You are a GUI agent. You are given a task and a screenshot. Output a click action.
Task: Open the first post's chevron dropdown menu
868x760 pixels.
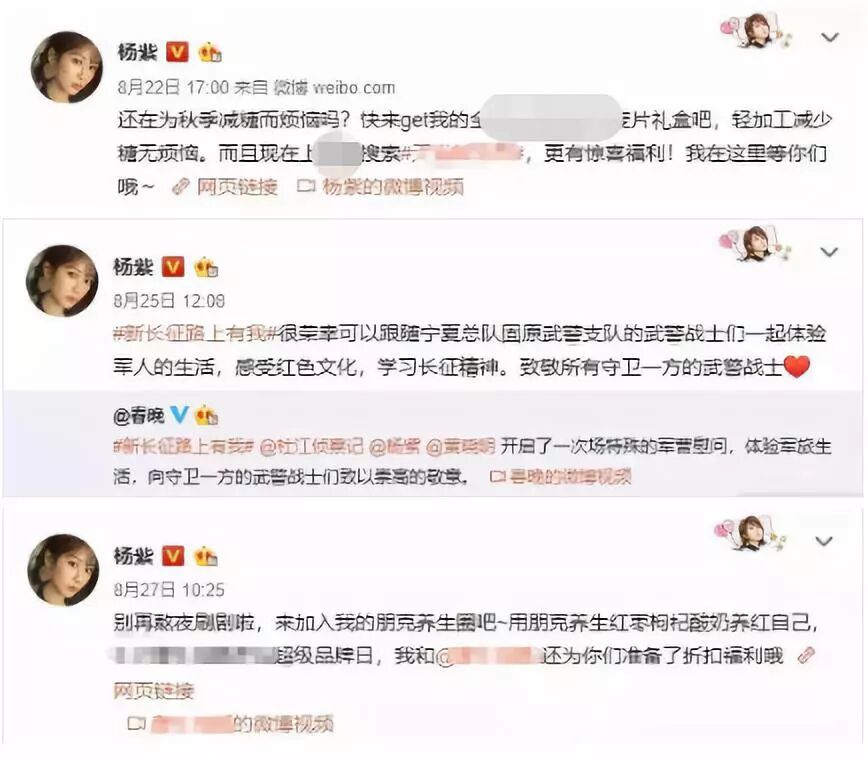(x=829, y=38)
